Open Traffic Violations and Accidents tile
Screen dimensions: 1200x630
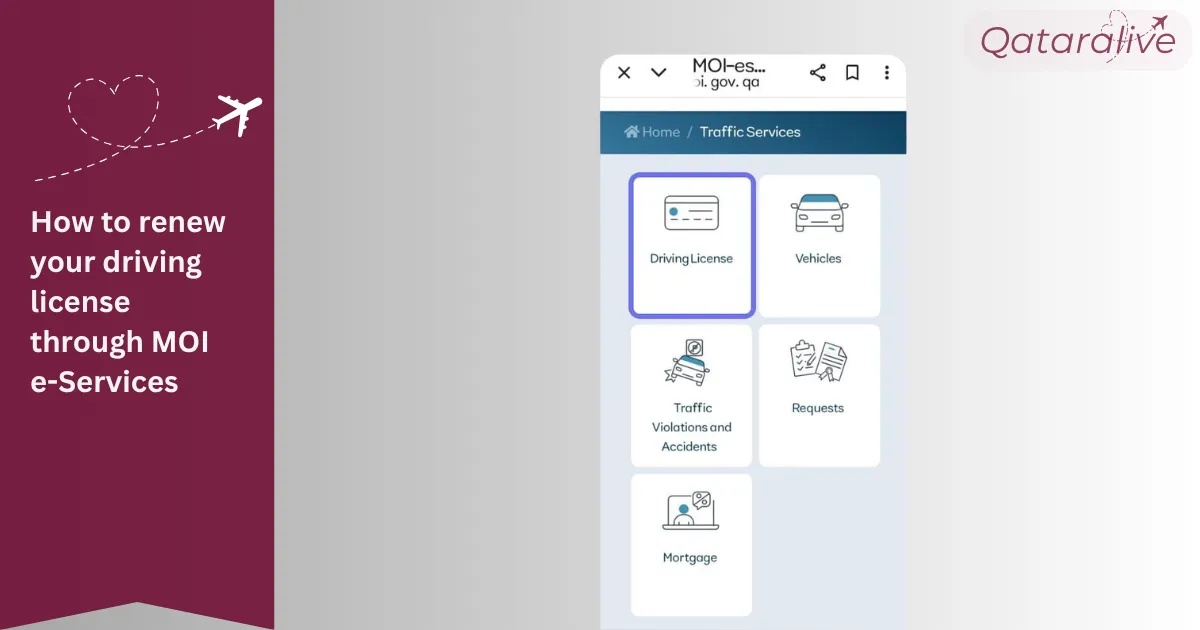[691, 395]
